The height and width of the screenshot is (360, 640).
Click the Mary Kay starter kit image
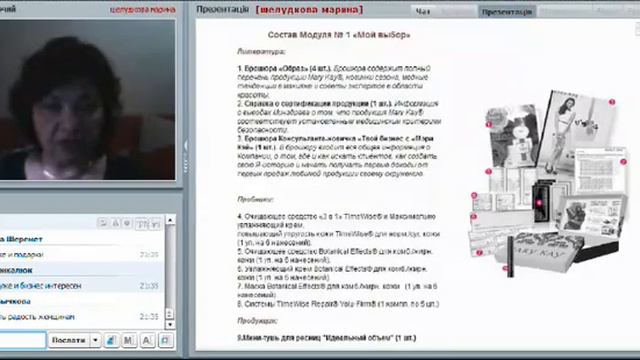coord(549,184)
